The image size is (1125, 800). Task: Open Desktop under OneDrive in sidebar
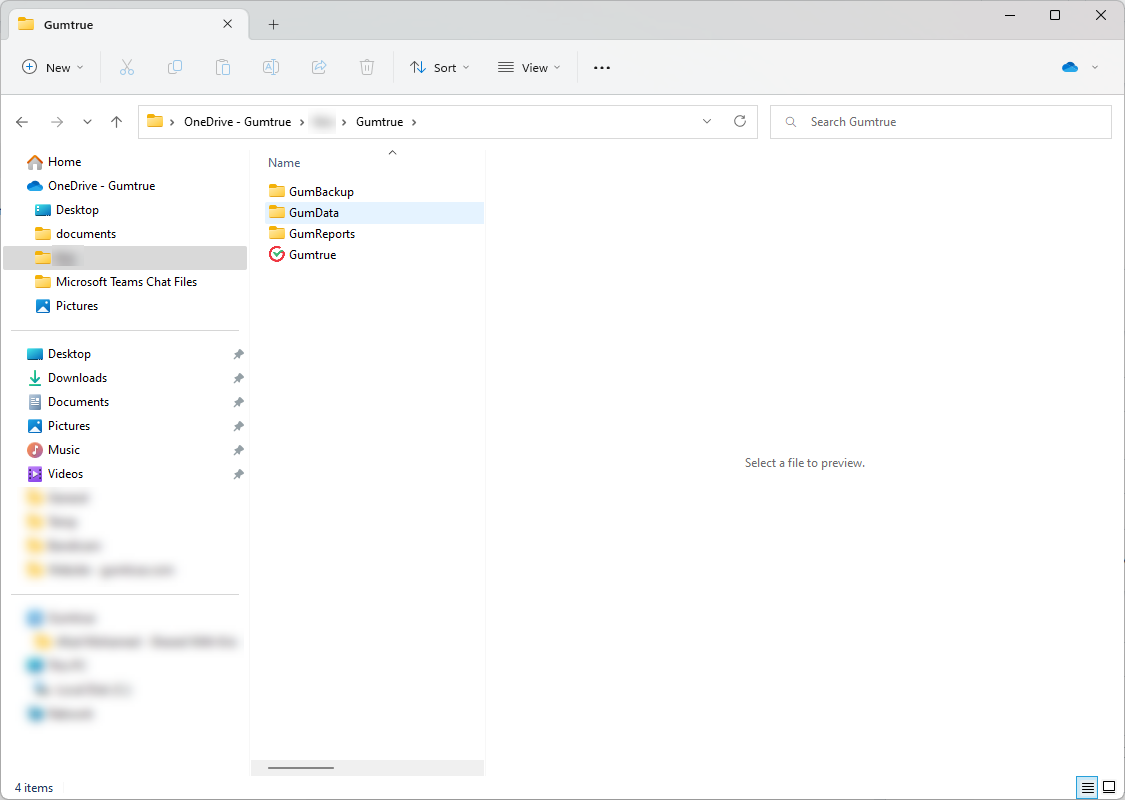[x=67, y=210]
